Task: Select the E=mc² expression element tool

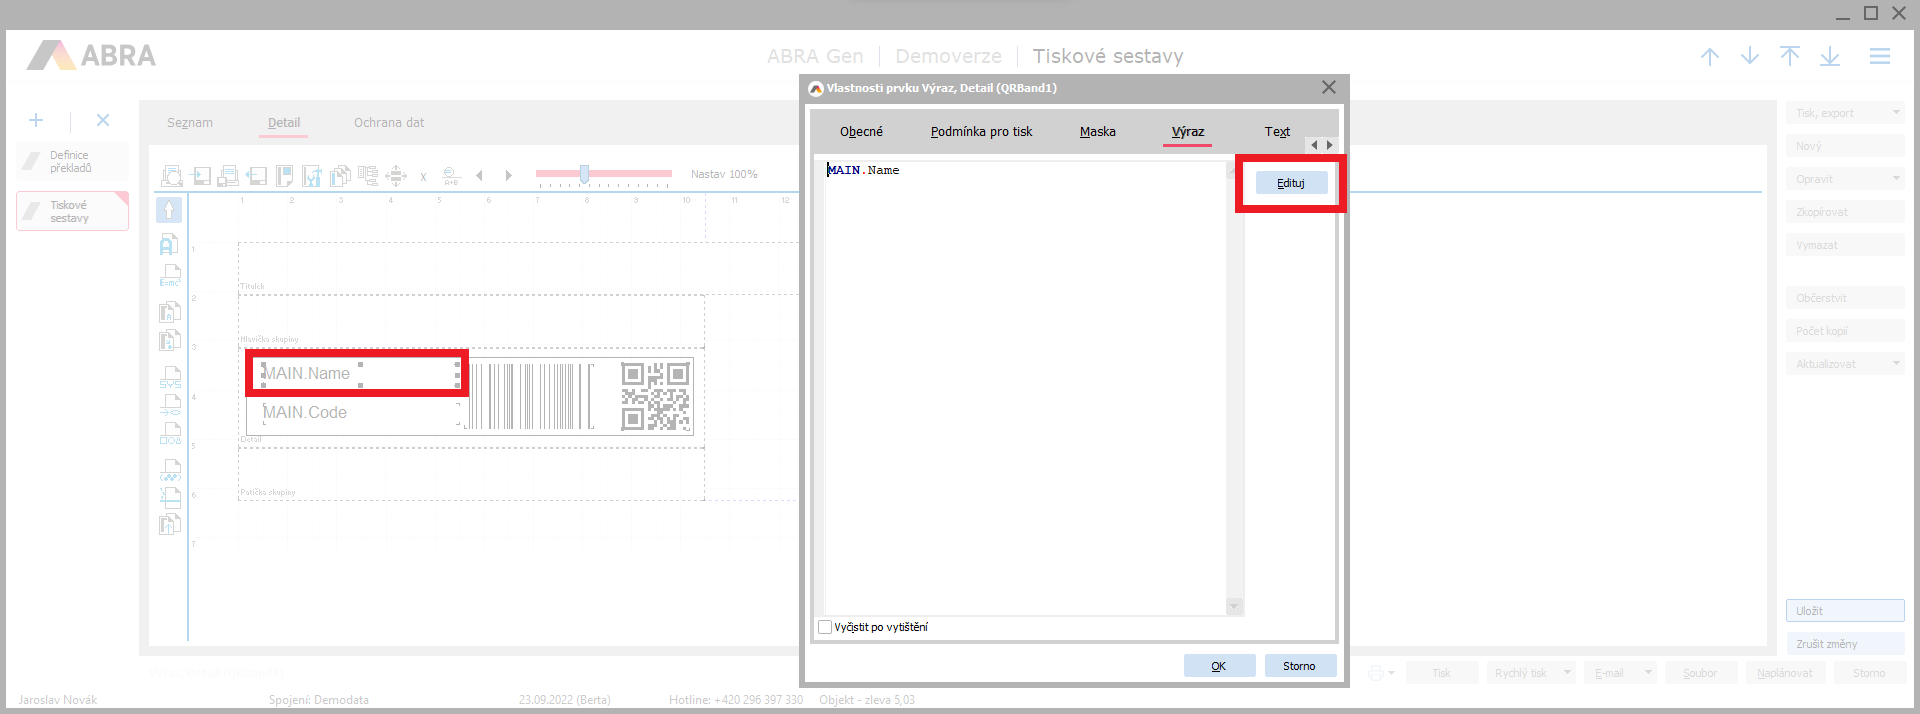Action: coord(170,276)
